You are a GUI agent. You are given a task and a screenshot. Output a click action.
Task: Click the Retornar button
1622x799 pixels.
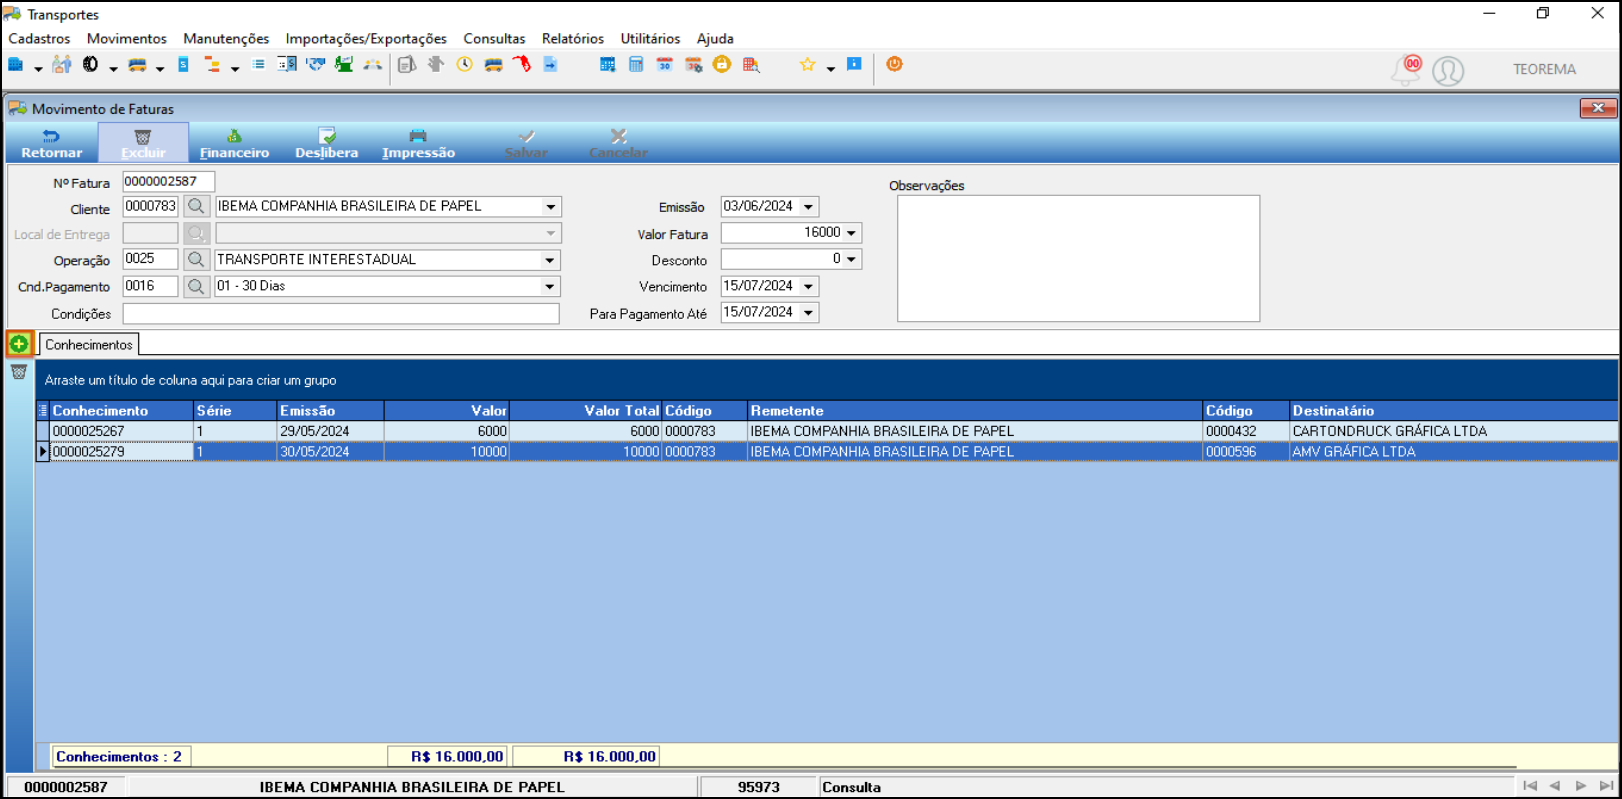coord(52,143)
